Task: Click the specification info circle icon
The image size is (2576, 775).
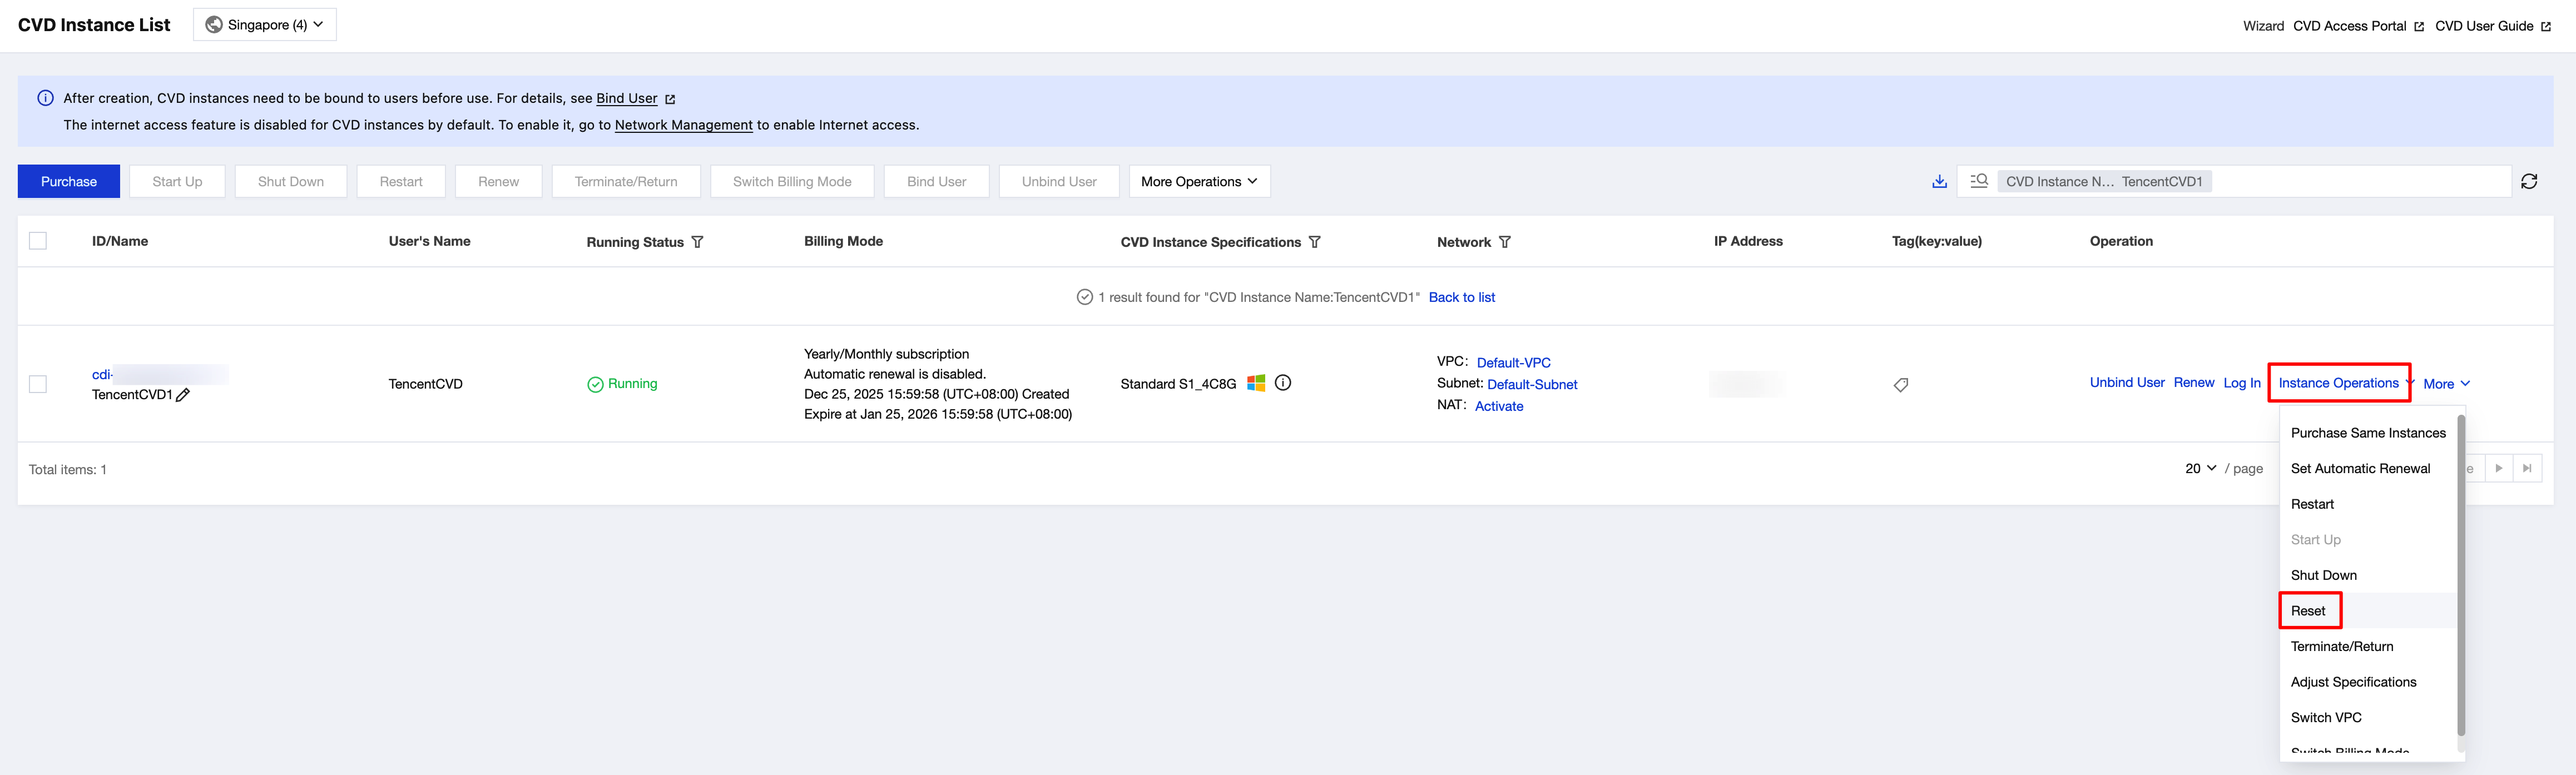Action: click(1283, 383)
